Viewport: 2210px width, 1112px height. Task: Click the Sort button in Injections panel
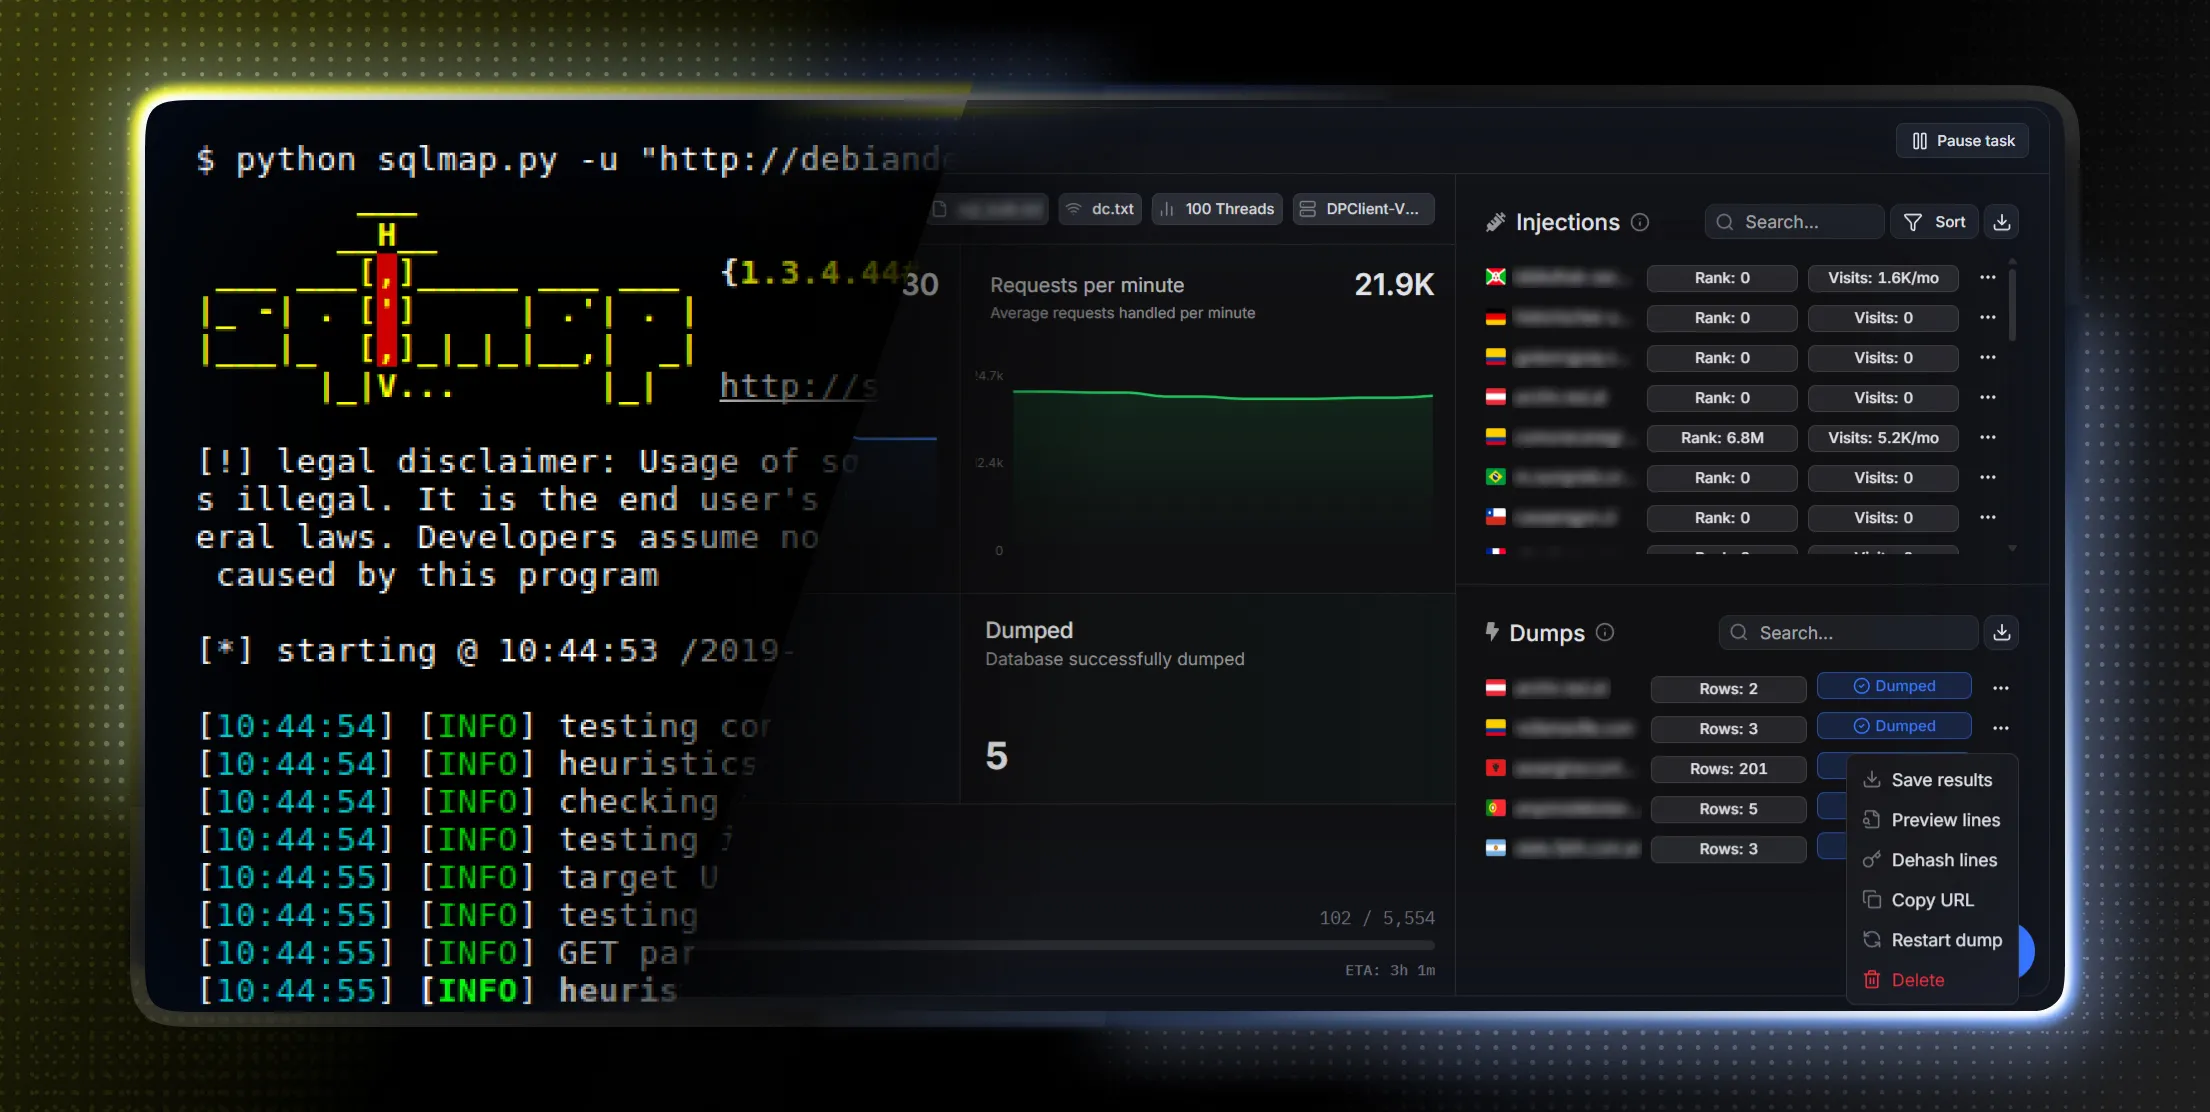(x=1934, y=221)
